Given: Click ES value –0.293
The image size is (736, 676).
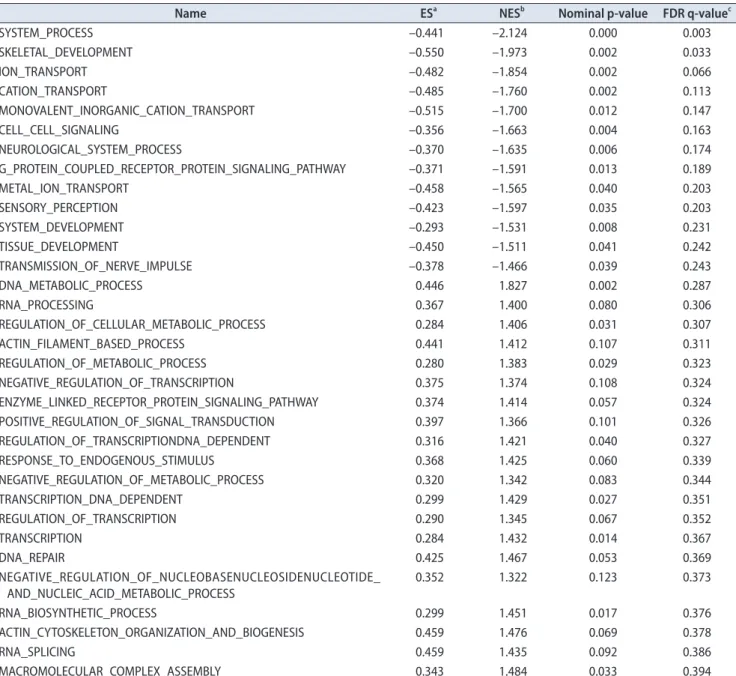Looking at the screenshot, I should [x=426, y=227].
